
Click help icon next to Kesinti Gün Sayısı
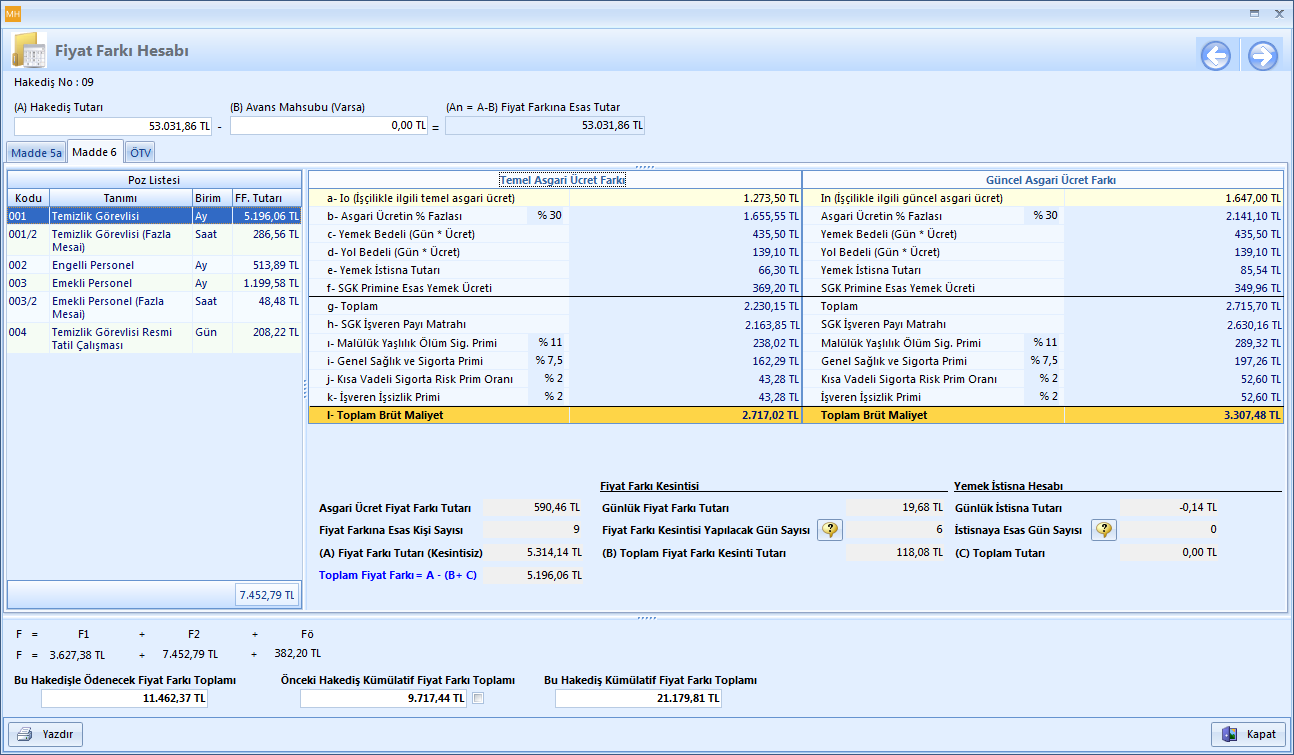point(830,530)
